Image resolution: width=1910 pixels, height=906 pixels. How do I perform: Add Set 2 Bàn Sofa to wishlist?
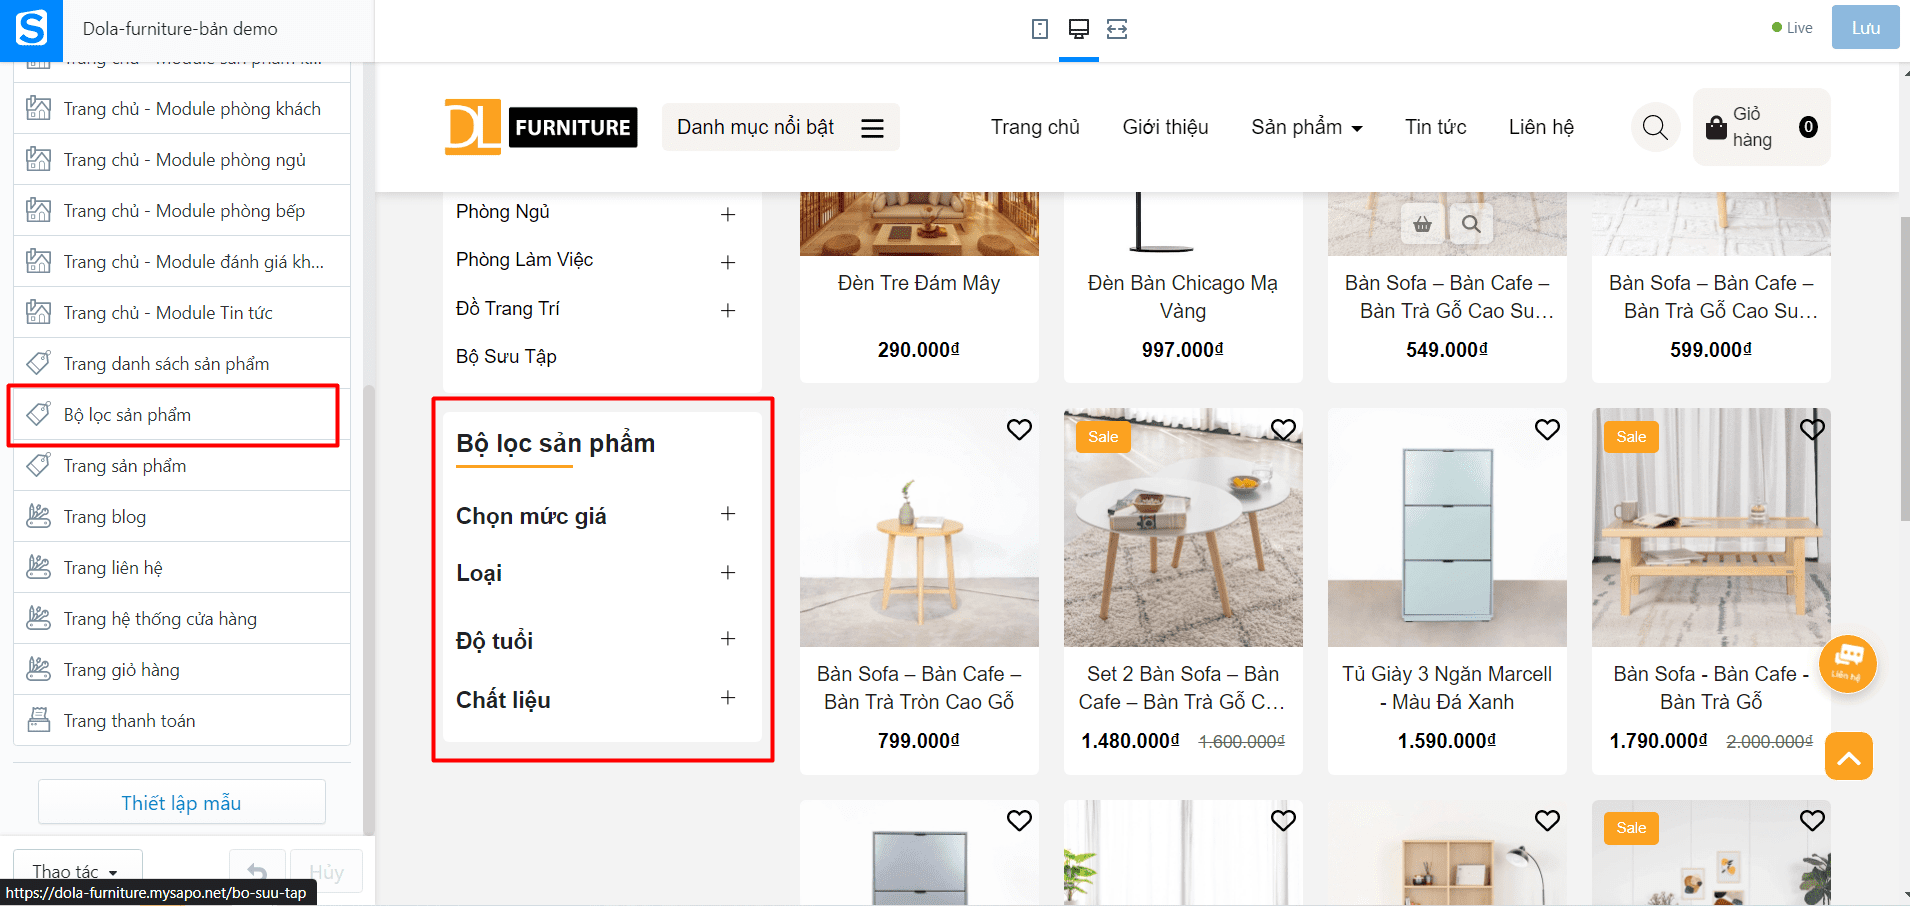(1283, 429)
